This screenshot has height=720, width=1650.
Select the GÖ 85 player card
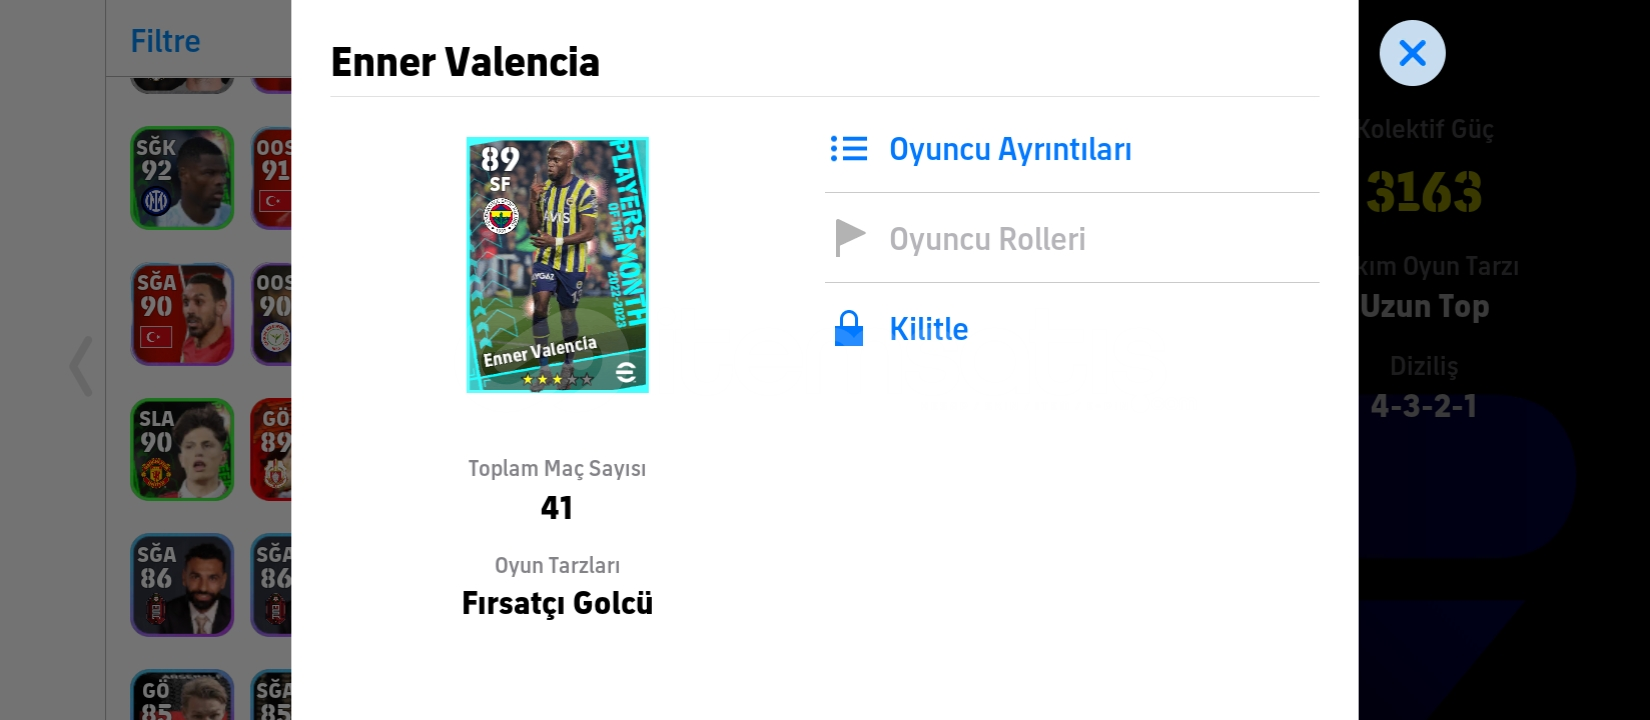[182, 696]
